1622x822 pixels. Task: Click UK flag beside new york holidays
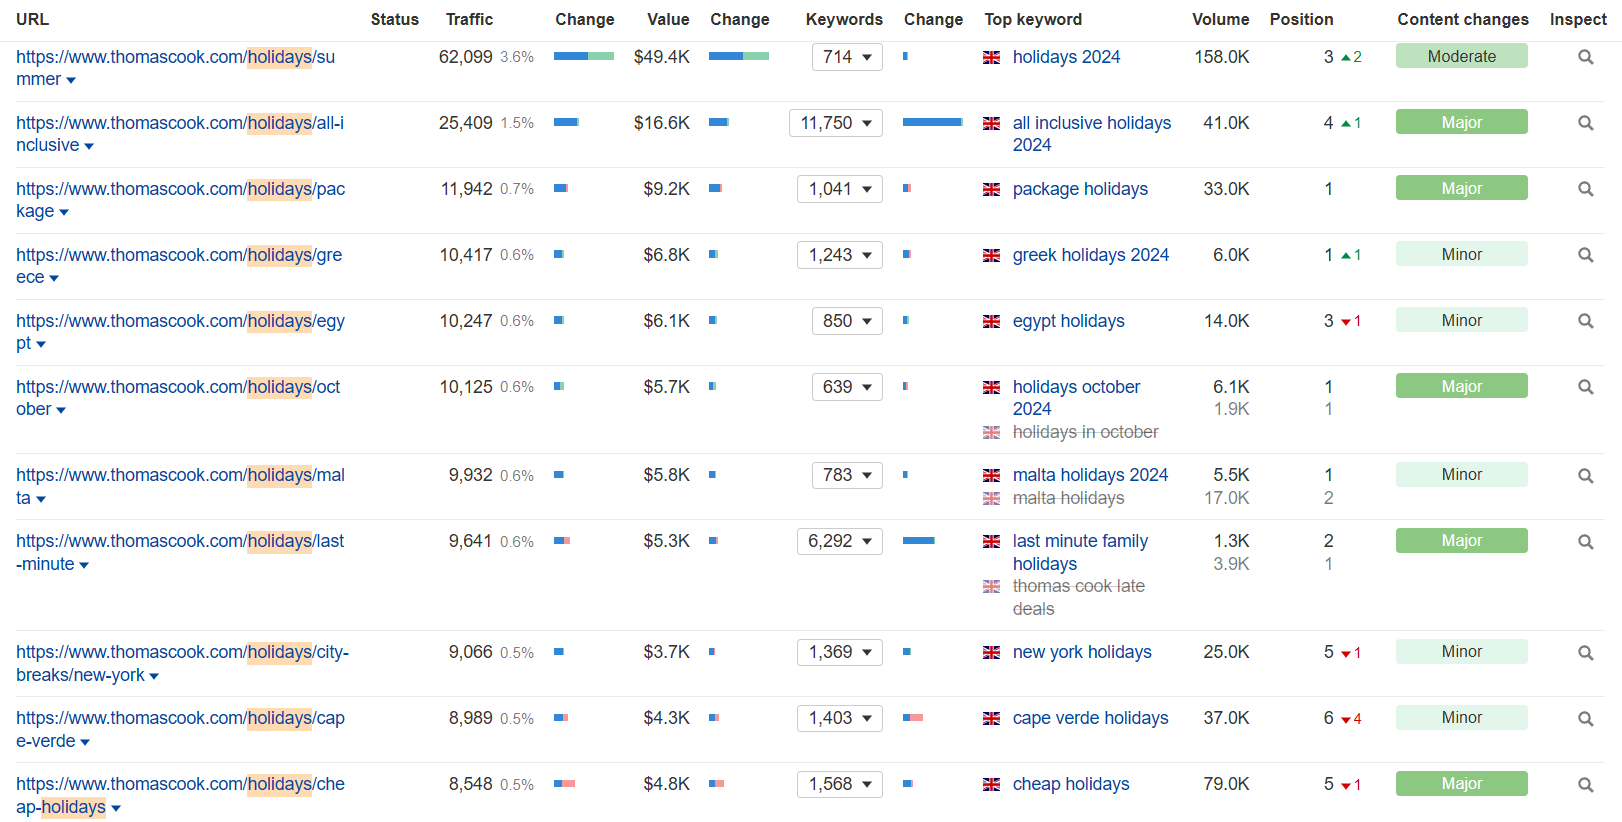pyautogui.click(x=991, y=653)
